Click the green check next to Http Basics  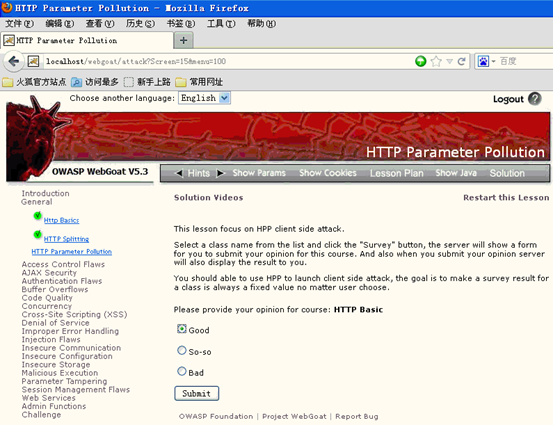tap(37, 215)
